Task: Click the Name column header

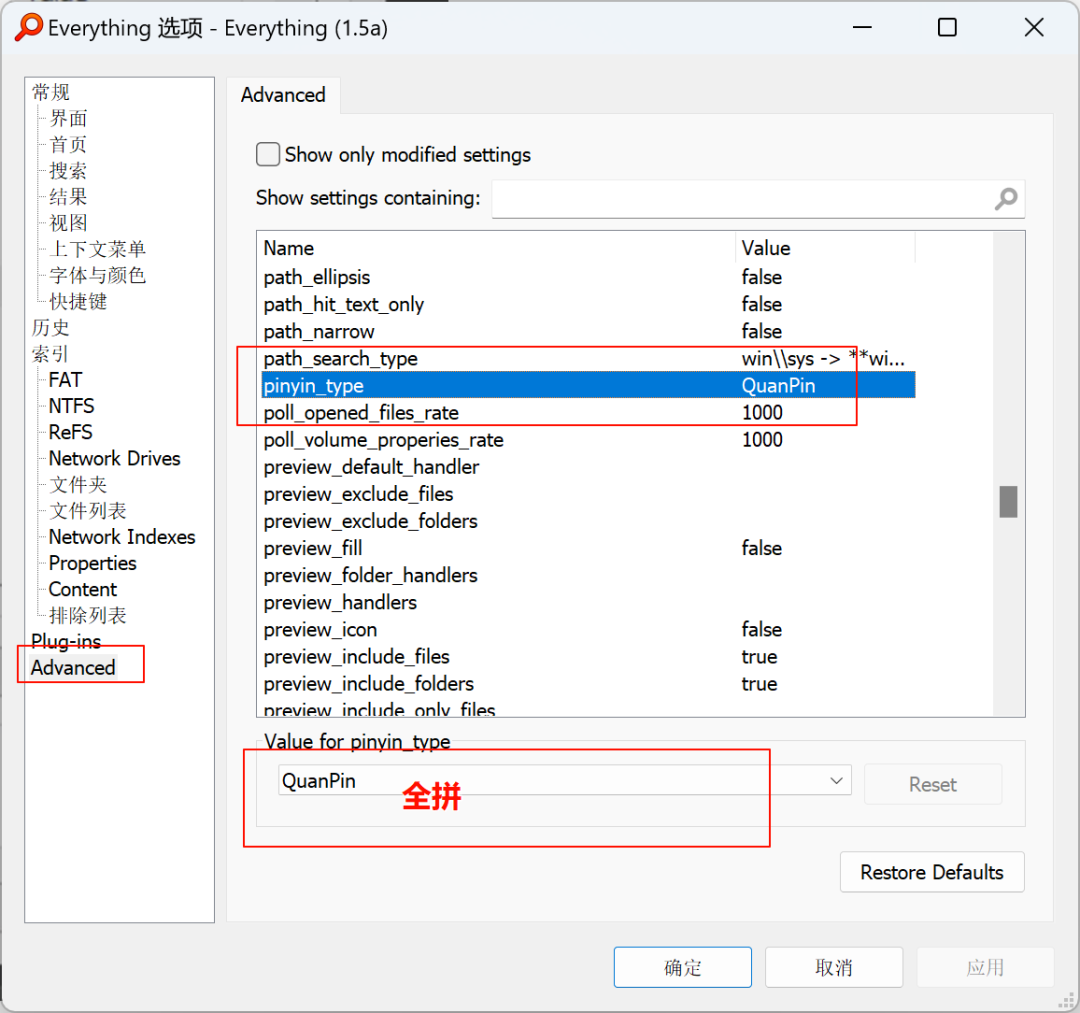Action: (498, 249)
